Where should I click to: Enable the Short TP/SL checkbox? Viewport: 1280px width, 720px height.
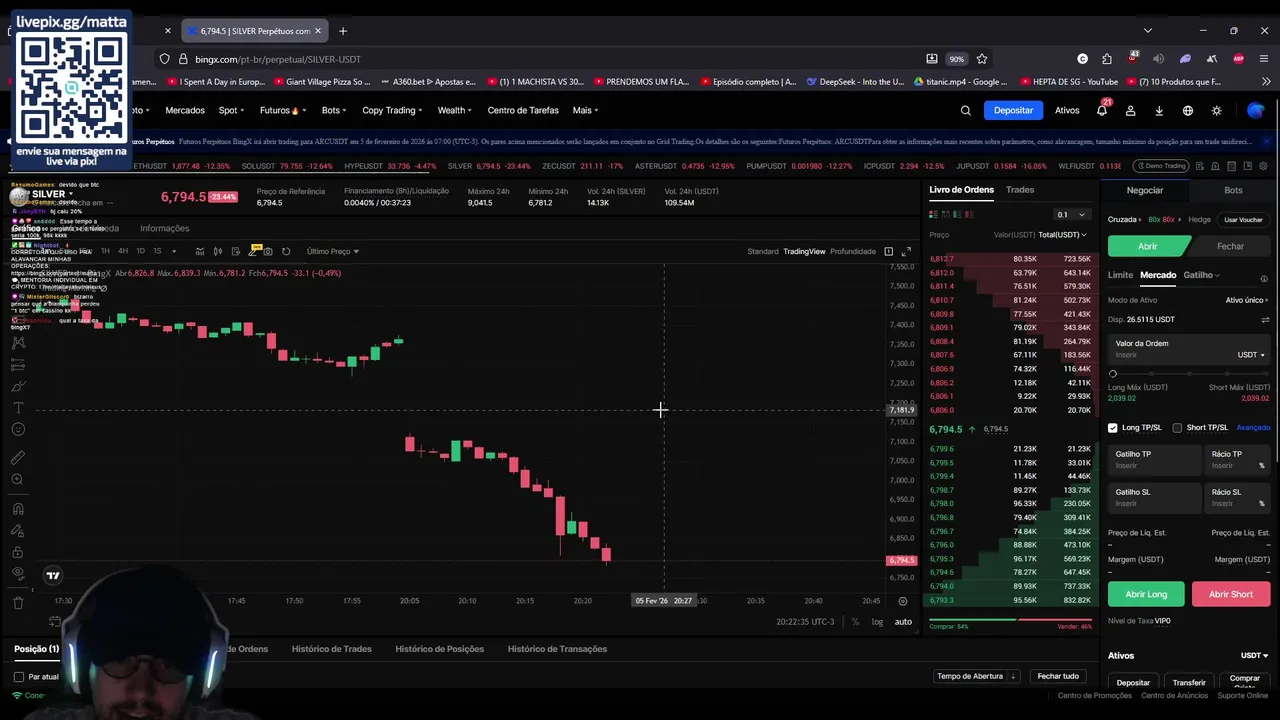coord(1177,428)
